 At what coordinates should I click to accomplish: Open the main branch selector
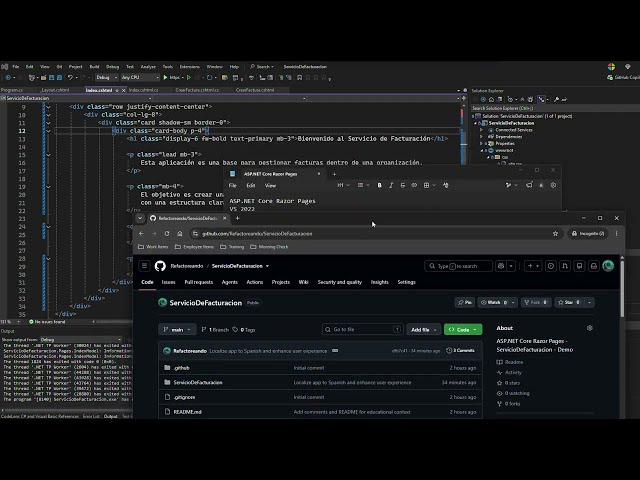[x=177, y=329]
